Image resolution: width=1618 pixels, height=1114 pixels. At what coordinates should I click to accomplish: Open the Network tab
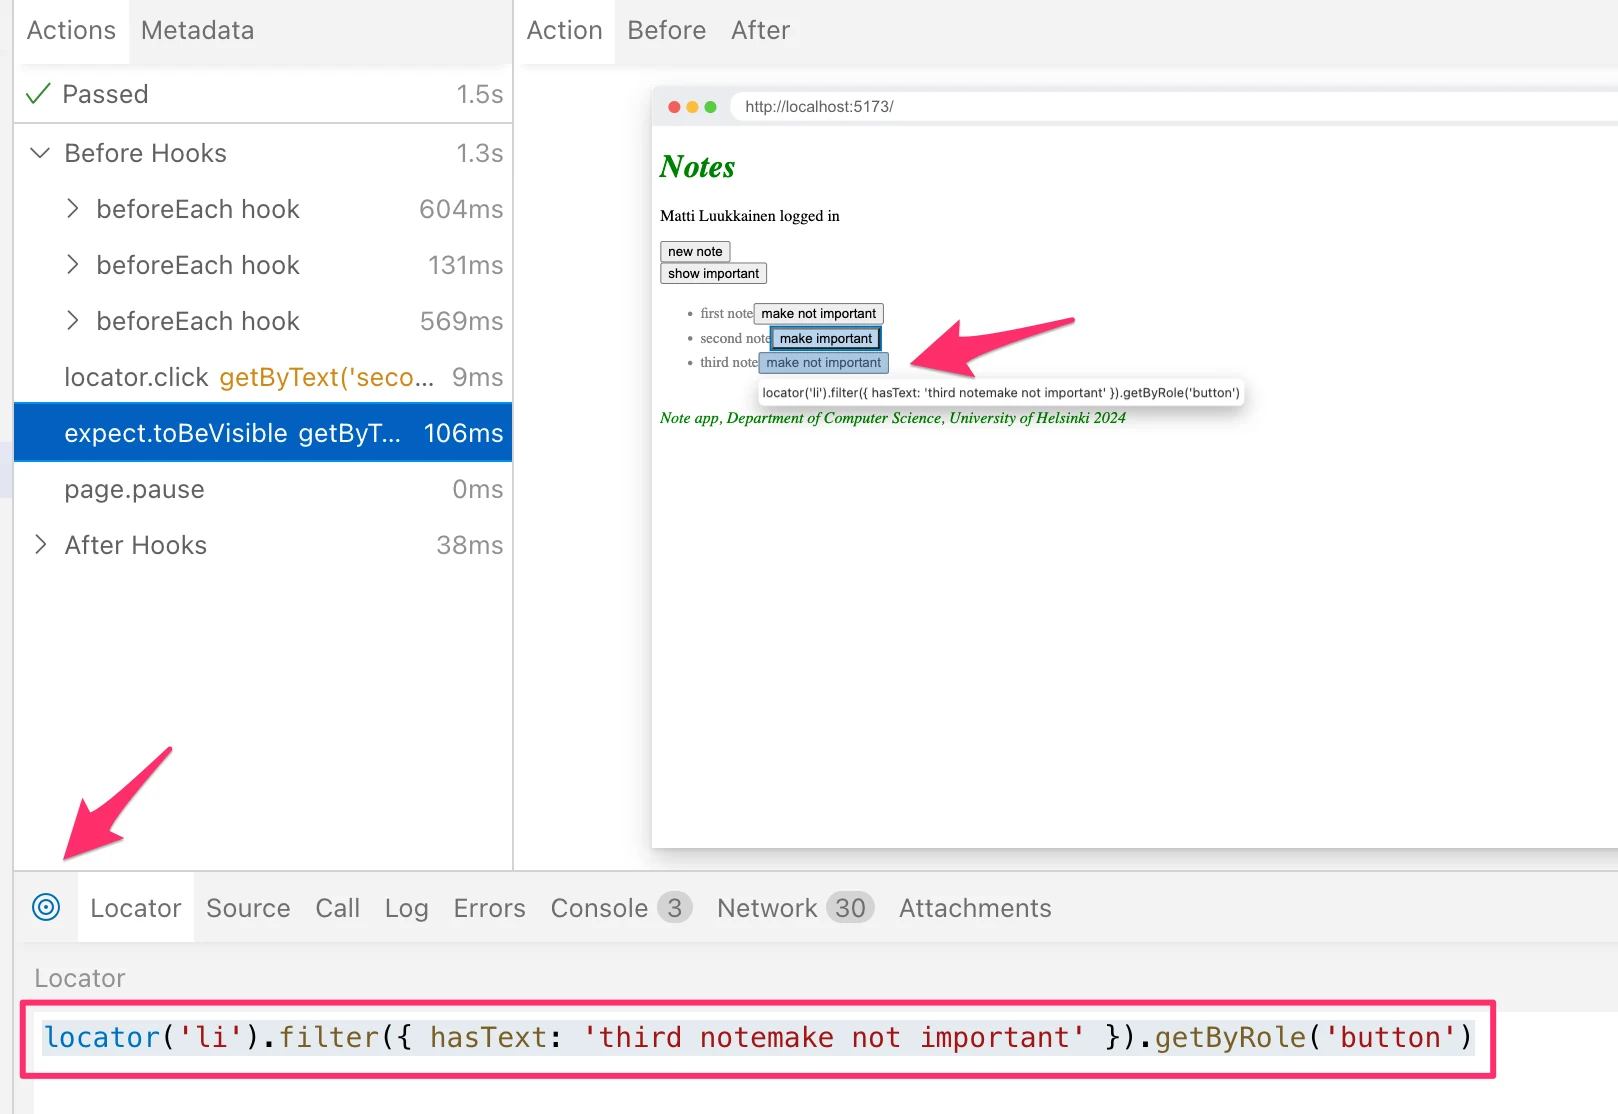(x=795, y=908)
